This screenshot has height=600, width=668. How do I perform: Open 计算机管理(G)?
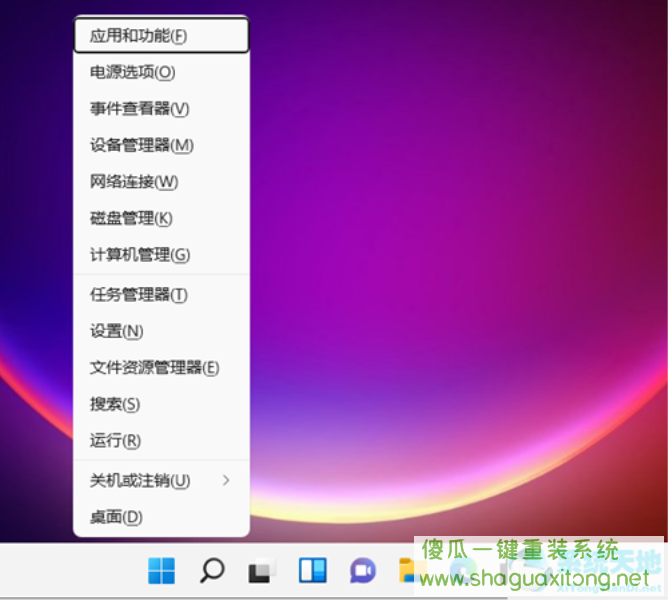tap(161, 255)
